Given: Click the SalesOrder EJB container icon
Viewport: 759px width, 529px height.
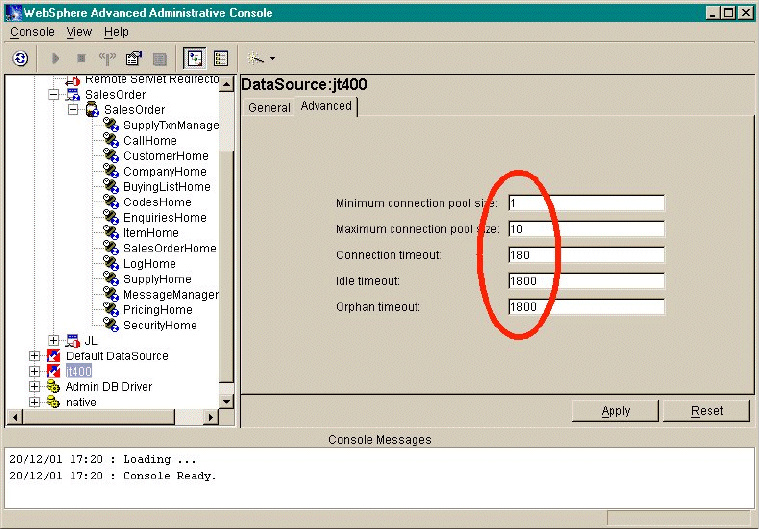Looking at the screenshot, I should (x=92, y=110).
